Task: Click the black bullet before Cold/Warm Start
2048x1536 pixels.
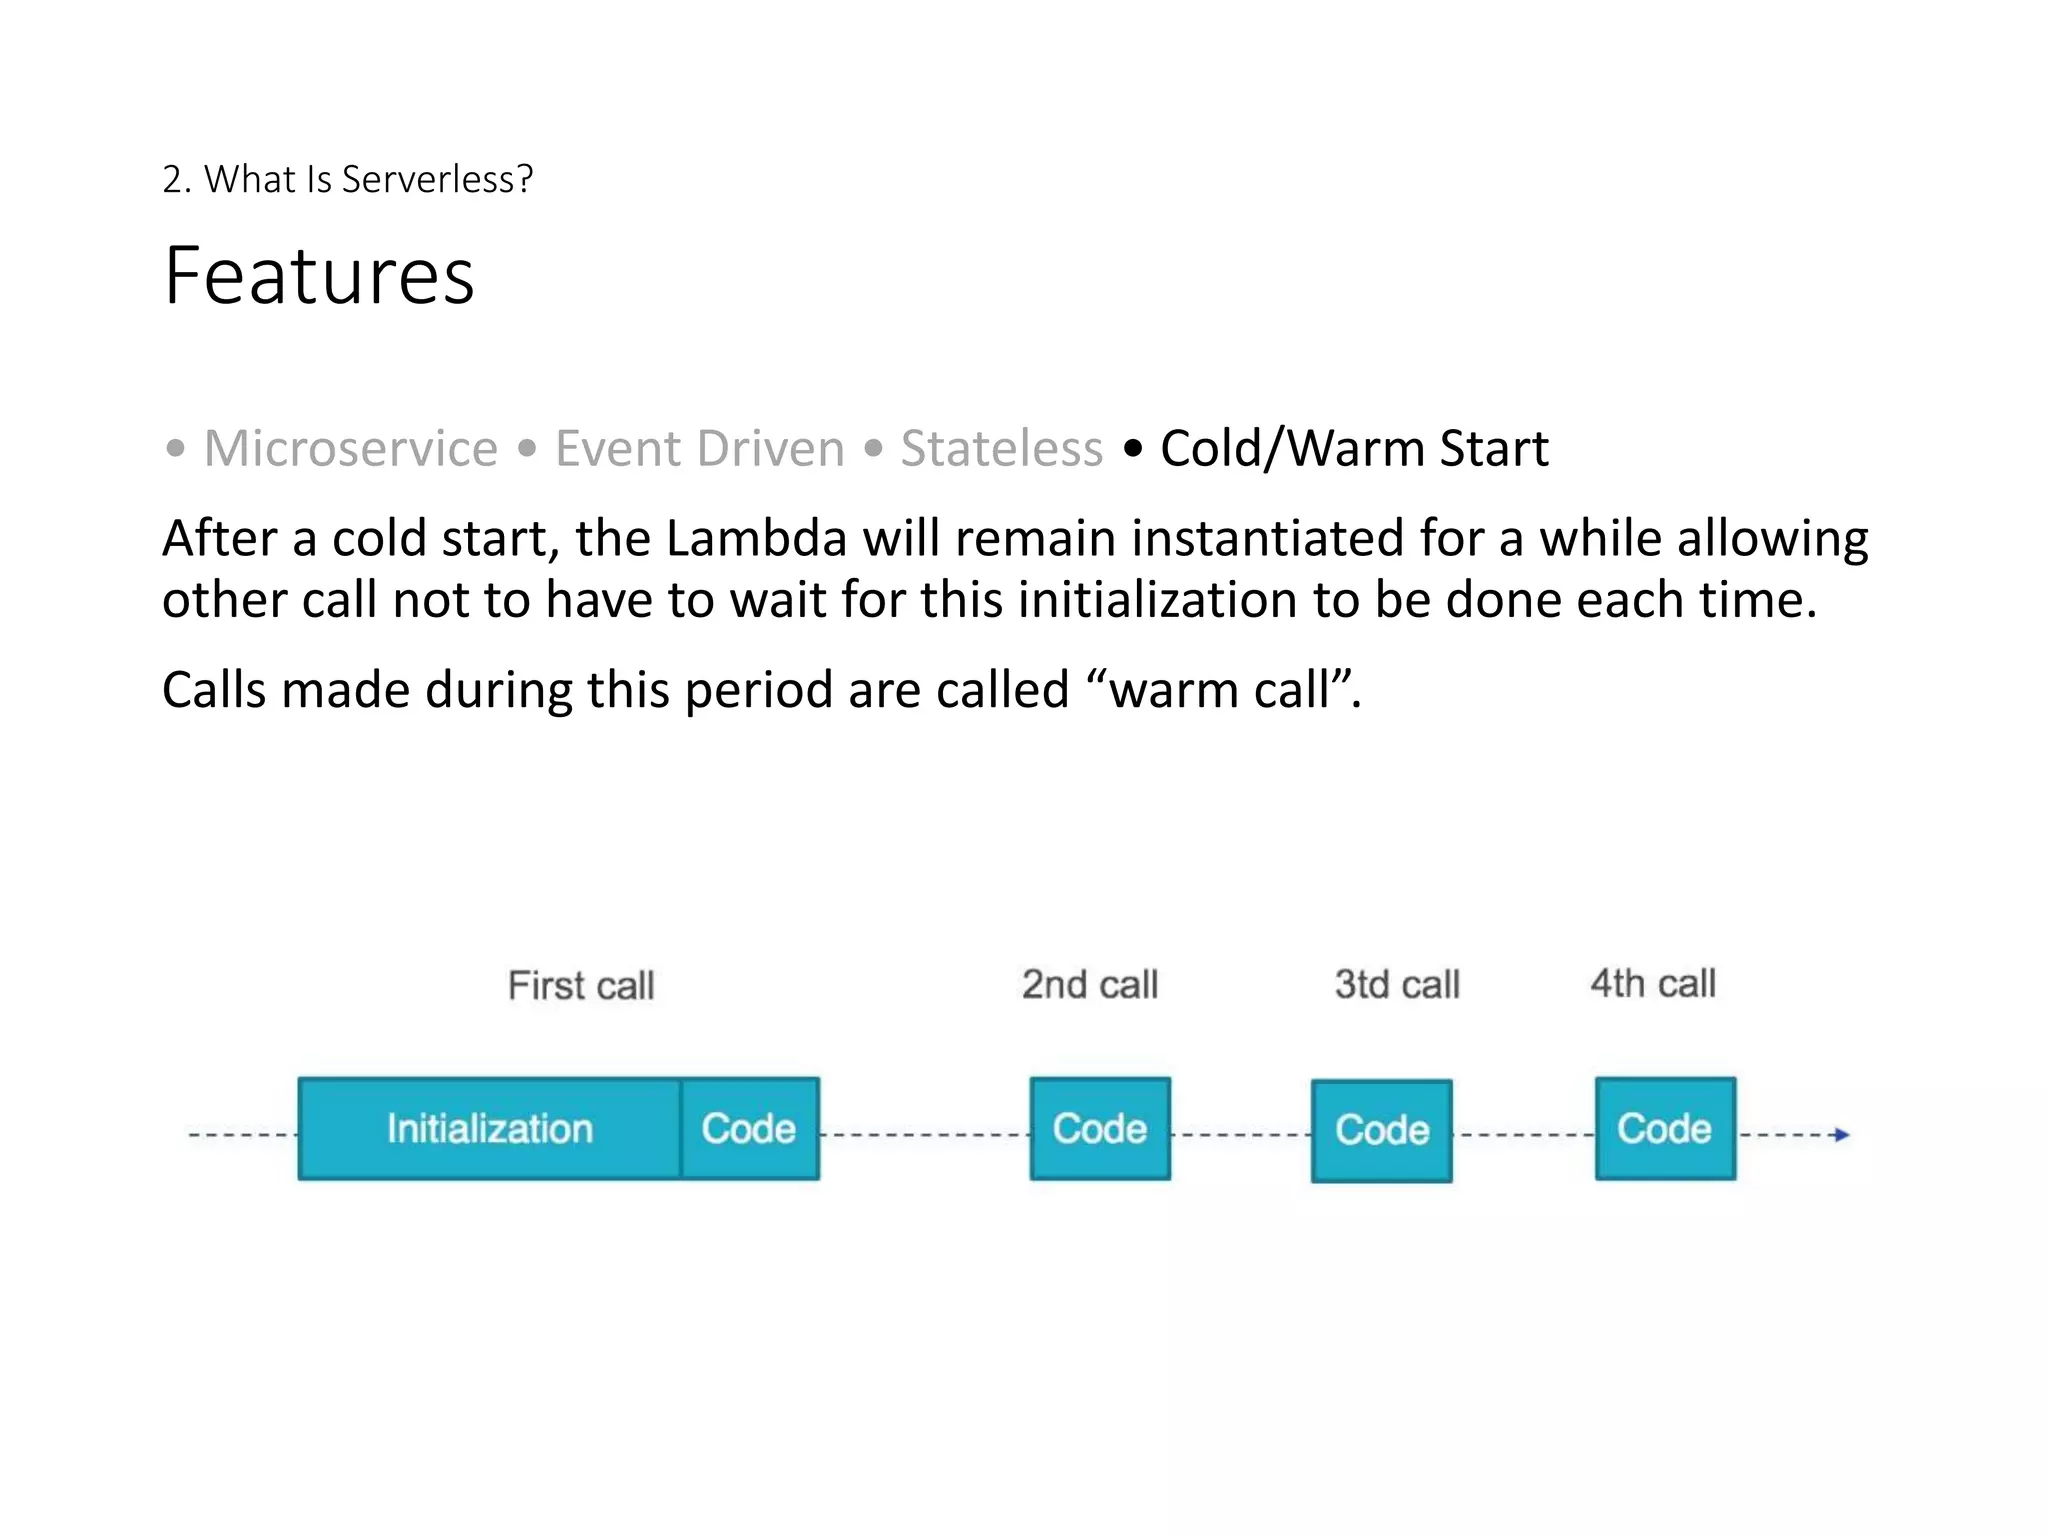Action: (x=1132, y=449)
